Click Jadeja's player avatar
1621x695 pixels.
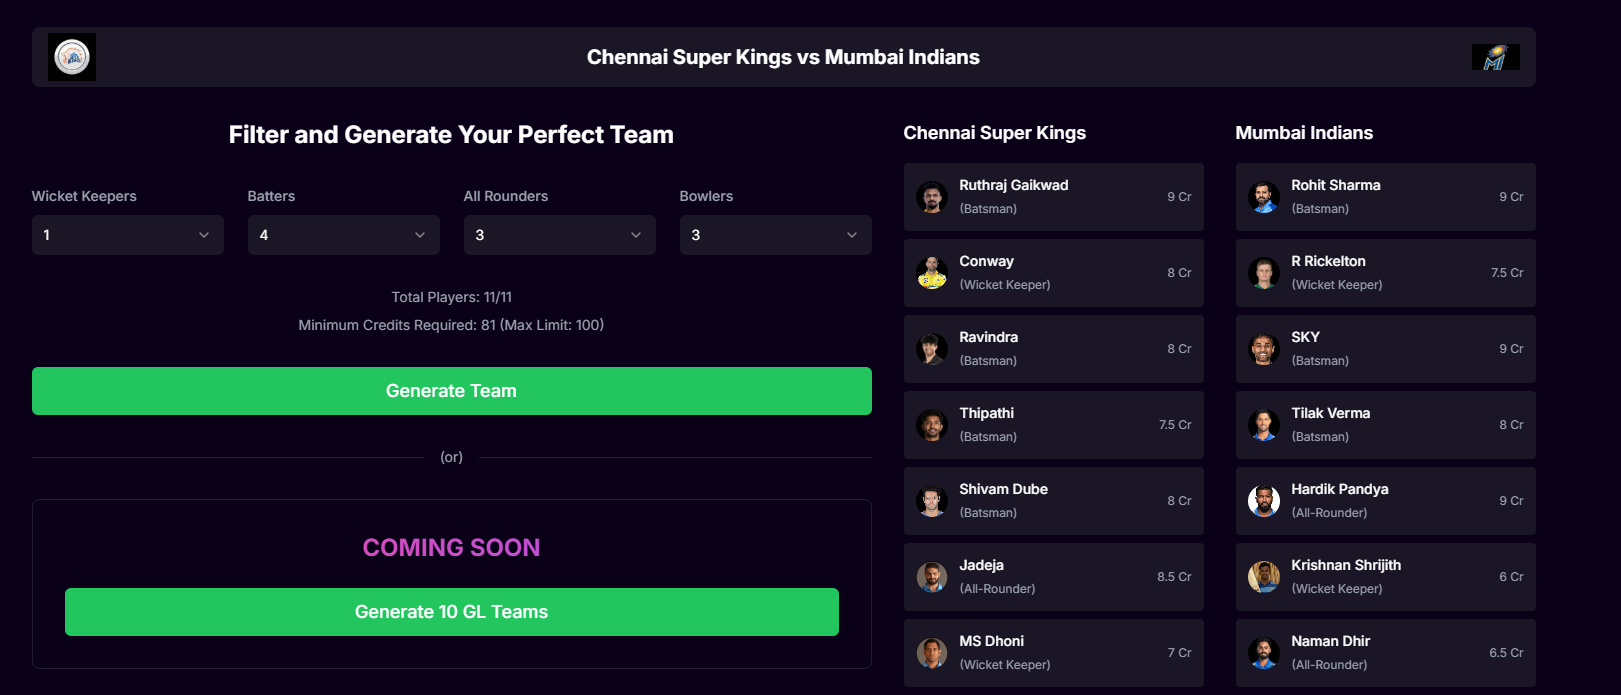(x=932, y=577)
